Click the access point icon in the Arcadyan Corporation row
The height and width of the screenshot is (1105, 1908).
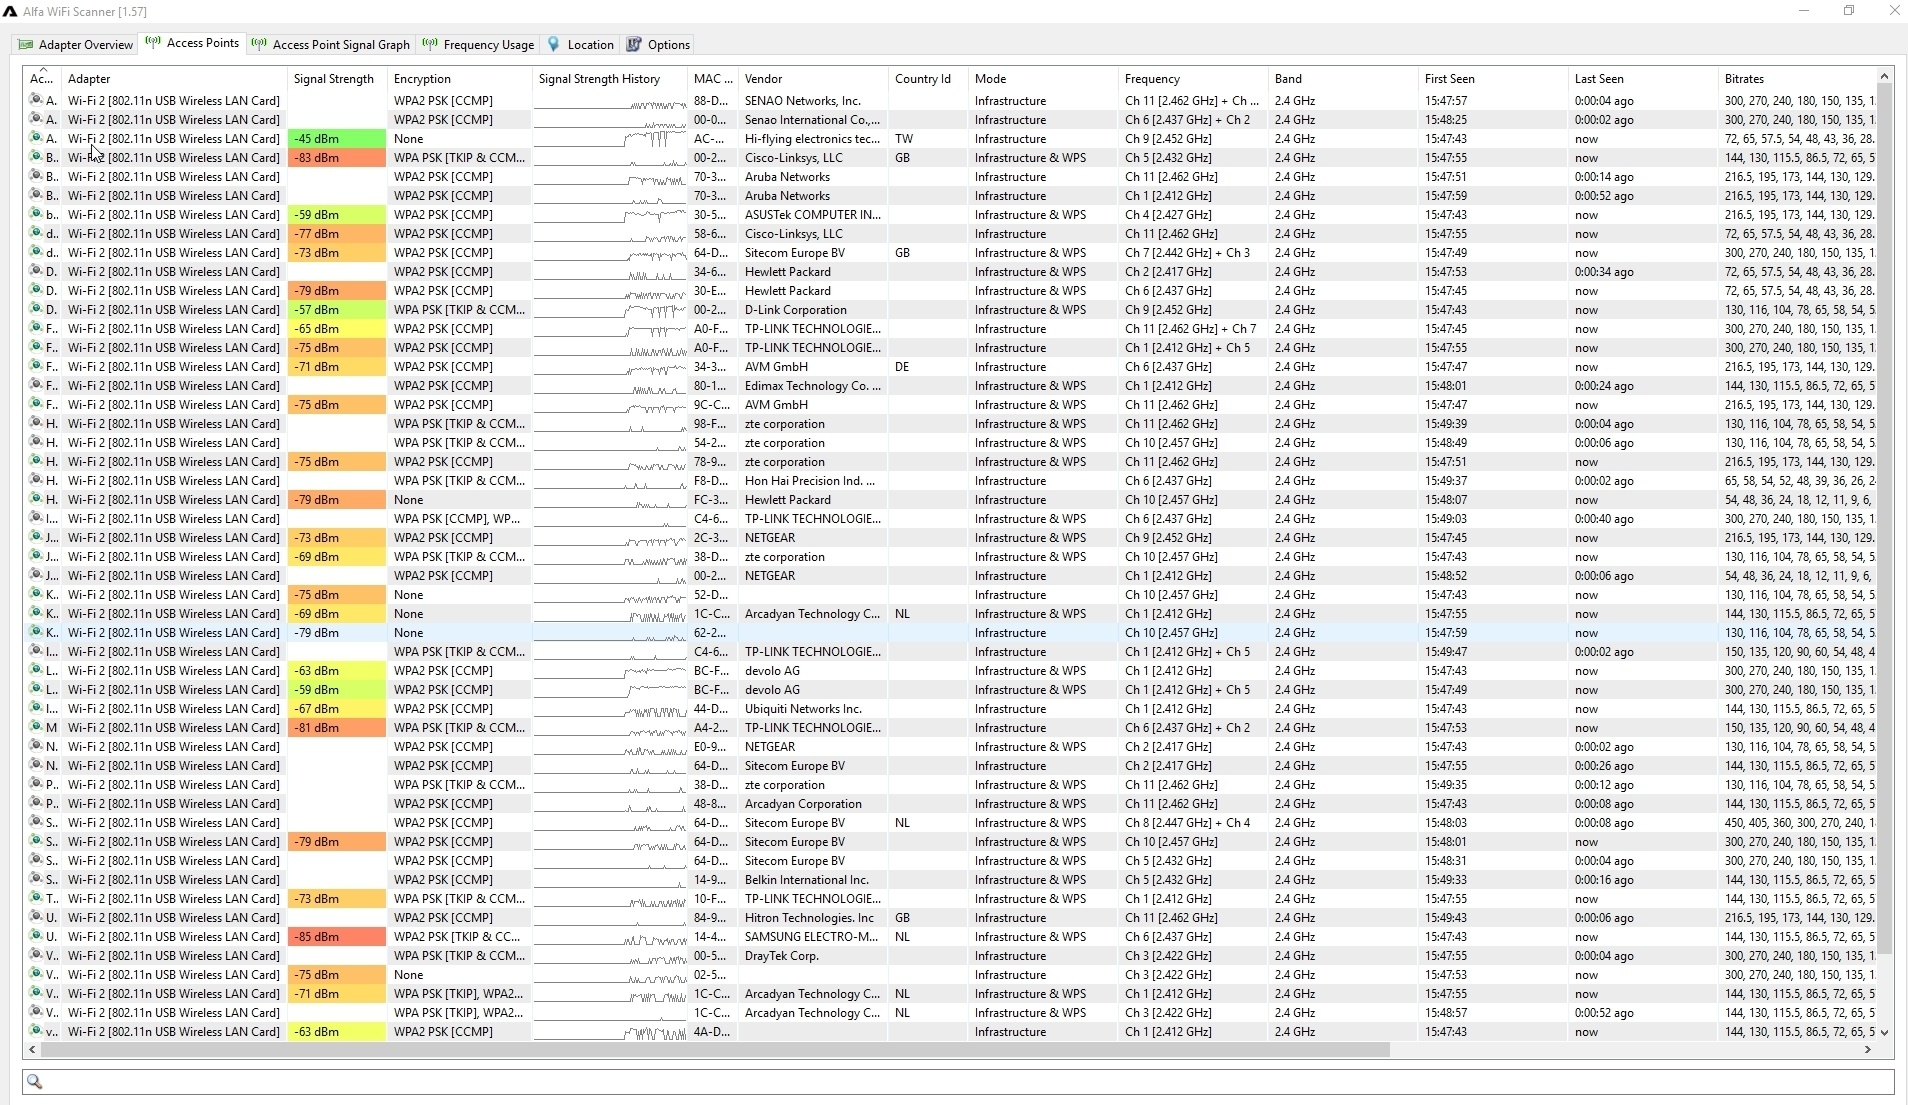pyautogui.click(x=35, y=803)
